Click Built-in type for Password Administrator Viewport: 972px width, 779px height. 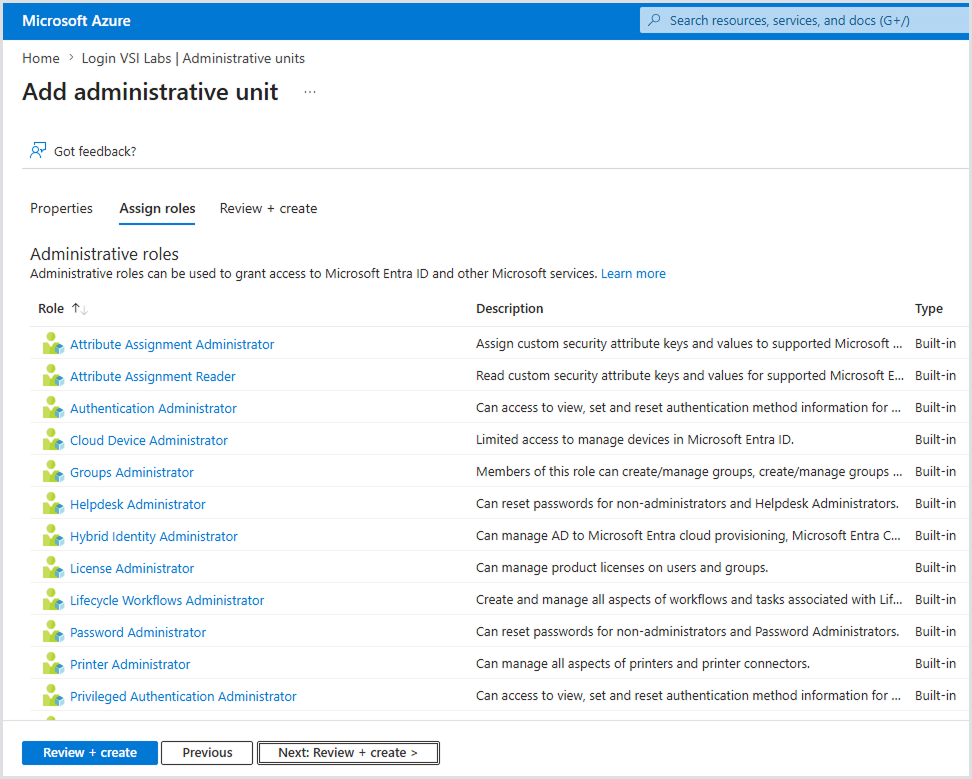(x=935, y=632)
